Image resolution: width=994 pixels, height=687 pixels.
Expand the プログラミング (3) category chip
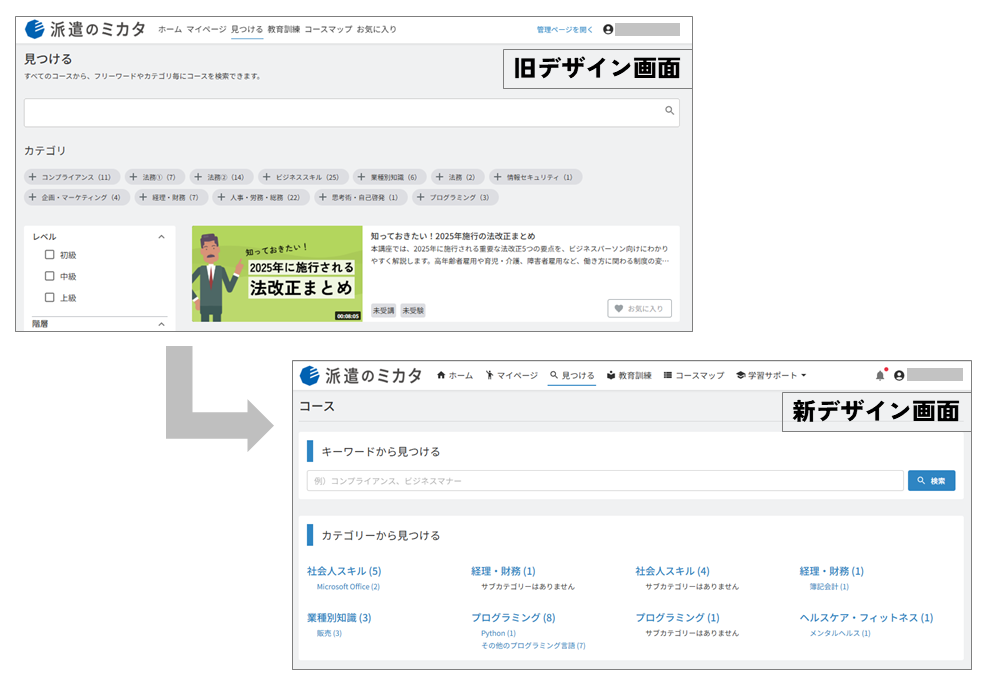(455, 197)
